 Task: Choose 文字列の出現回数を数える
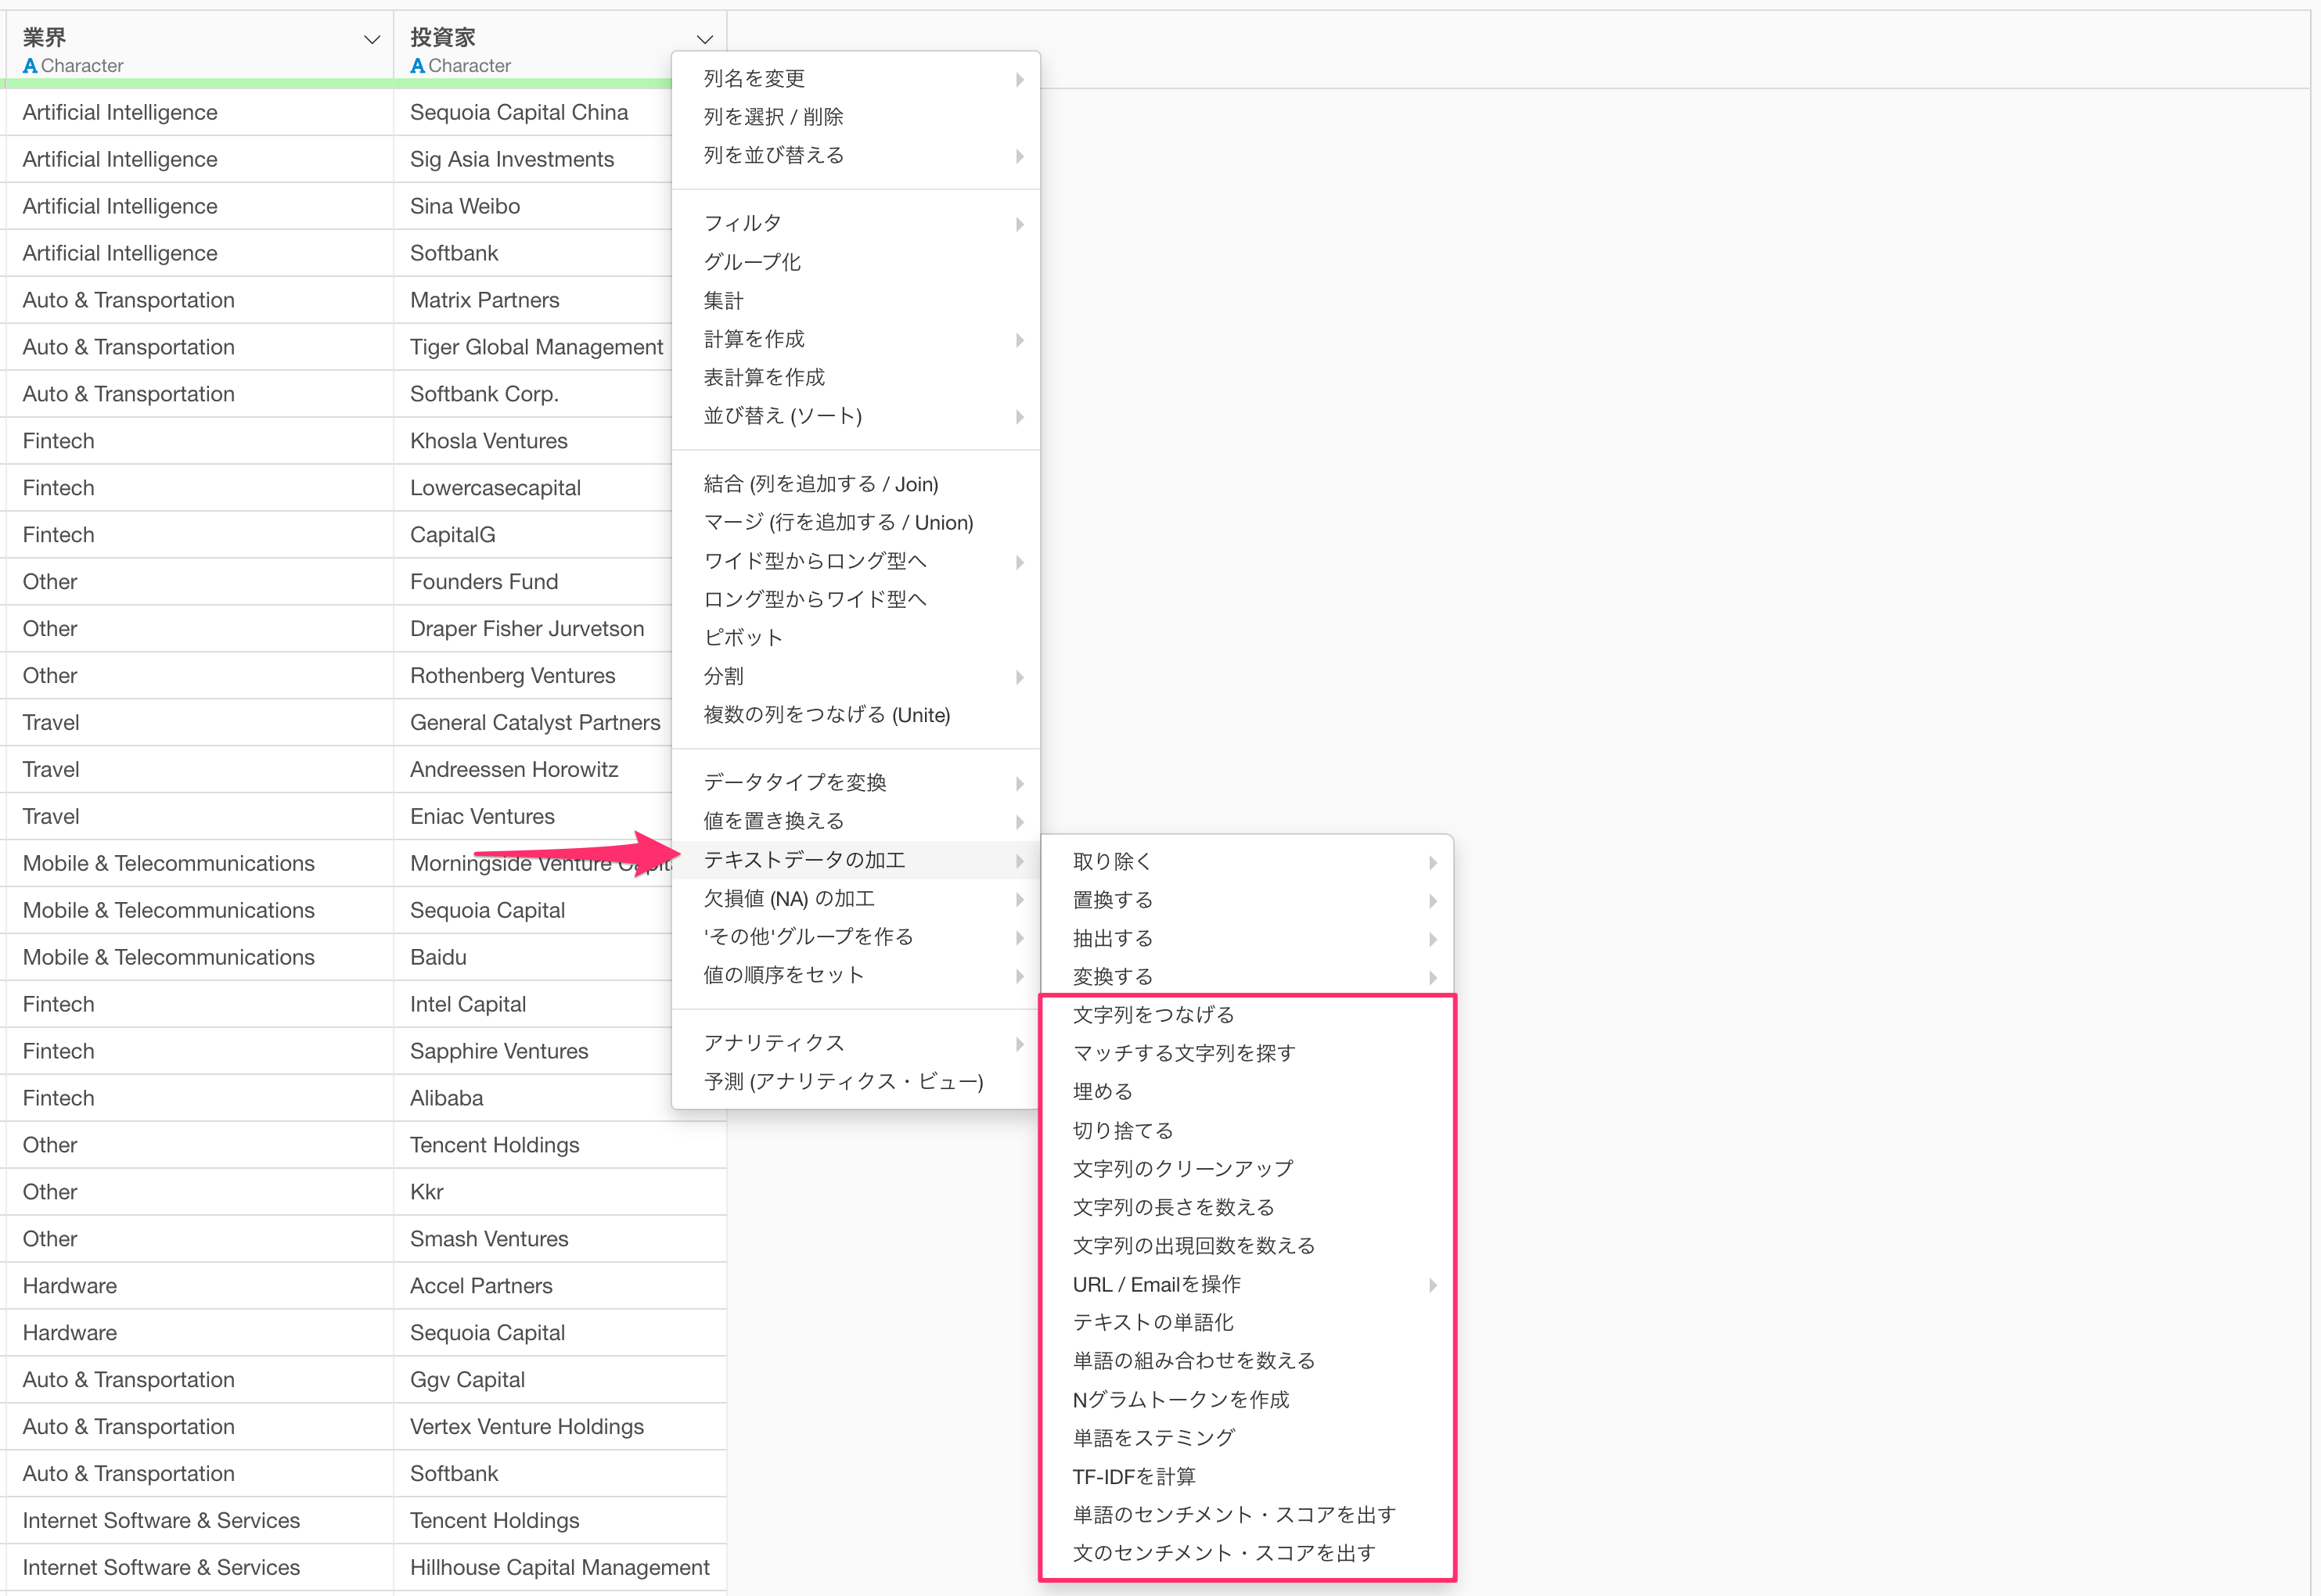(x=1247, y=1246)
